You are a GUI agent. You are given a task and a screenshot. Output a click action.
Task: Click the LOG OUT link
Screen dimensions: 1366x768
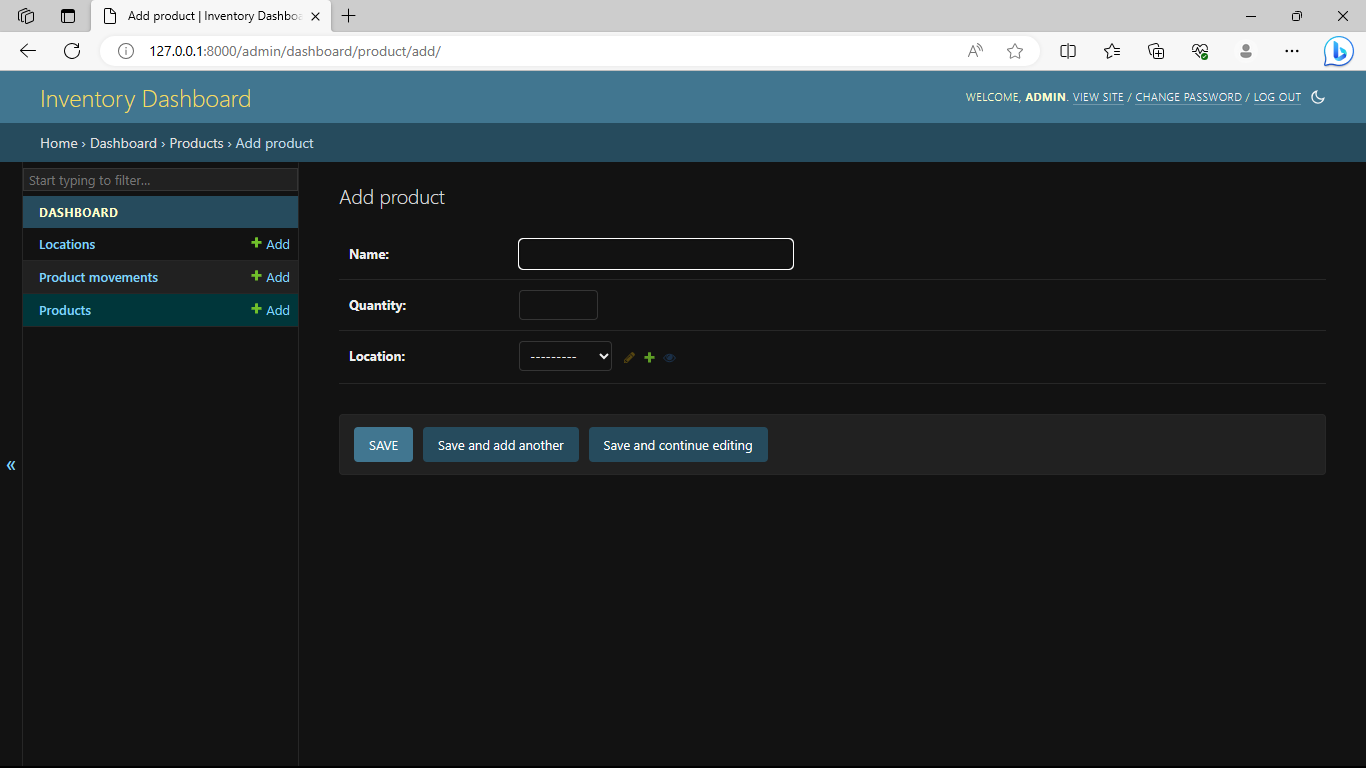point(1277,97)
